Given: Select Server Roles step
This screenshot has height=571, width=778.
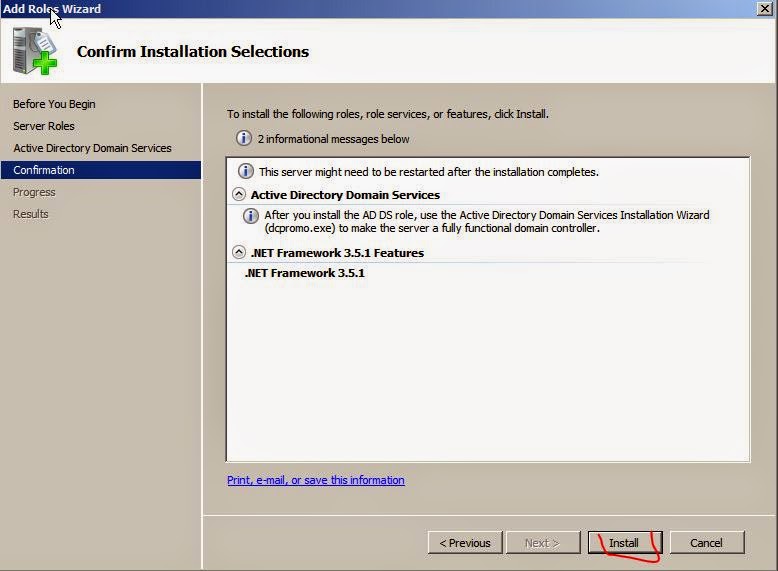Looking at the screenshot, I should (44, 126).
